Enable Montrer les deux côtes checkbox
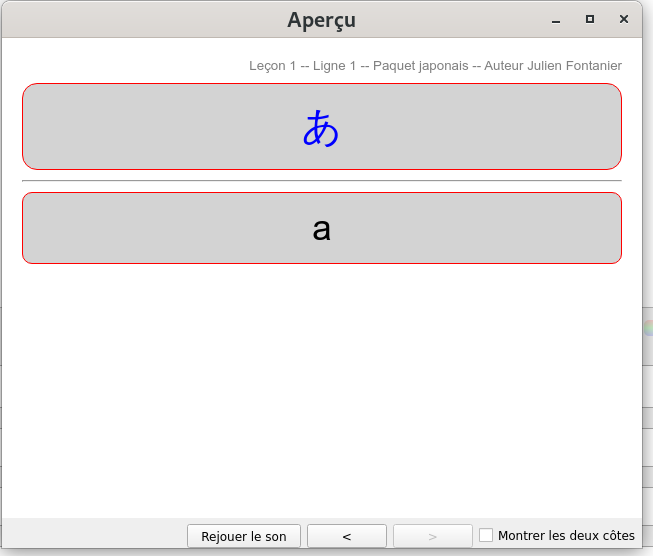 pyautogui.click(x=486, y=536)
